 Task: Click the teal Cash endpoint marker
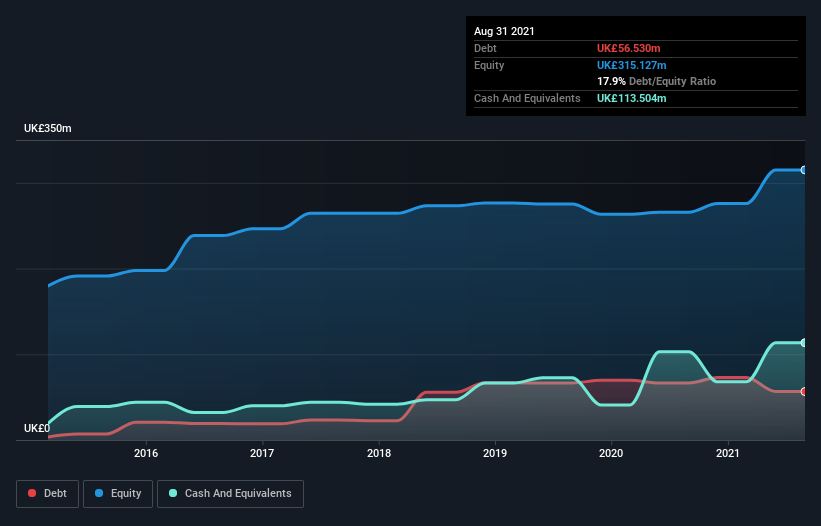(x=804, y=343)
